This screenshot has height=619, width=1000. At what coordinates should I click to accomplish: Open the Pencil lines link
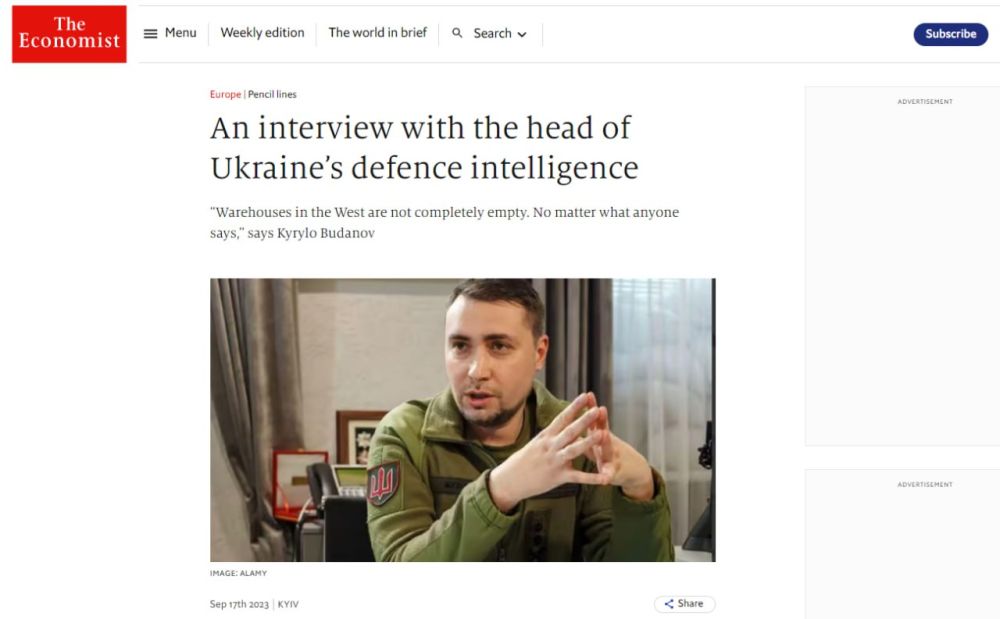pos(272,94)
